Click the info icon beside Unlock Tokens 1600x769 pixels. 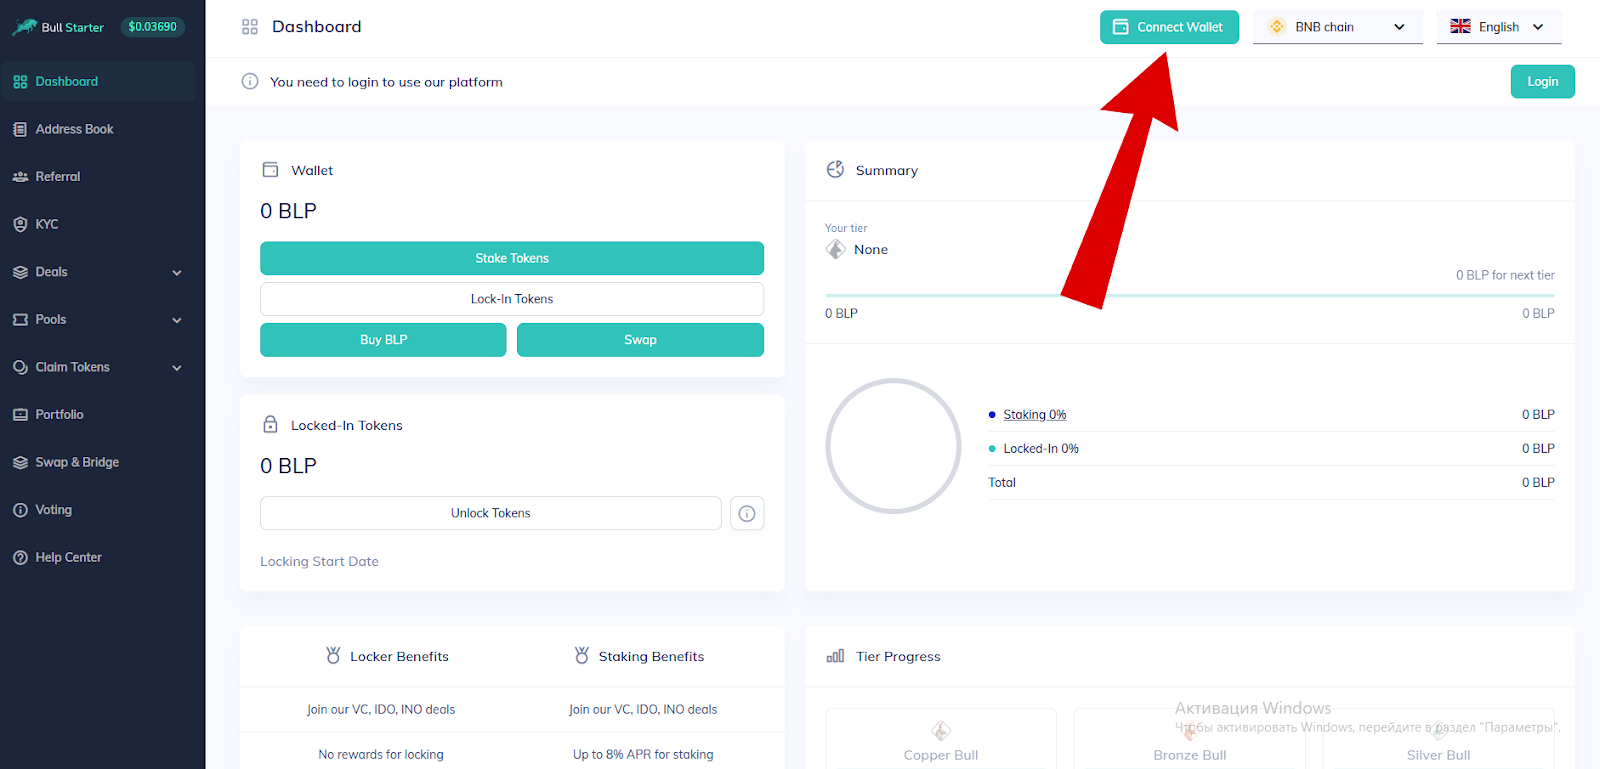[x=747, y=513]
